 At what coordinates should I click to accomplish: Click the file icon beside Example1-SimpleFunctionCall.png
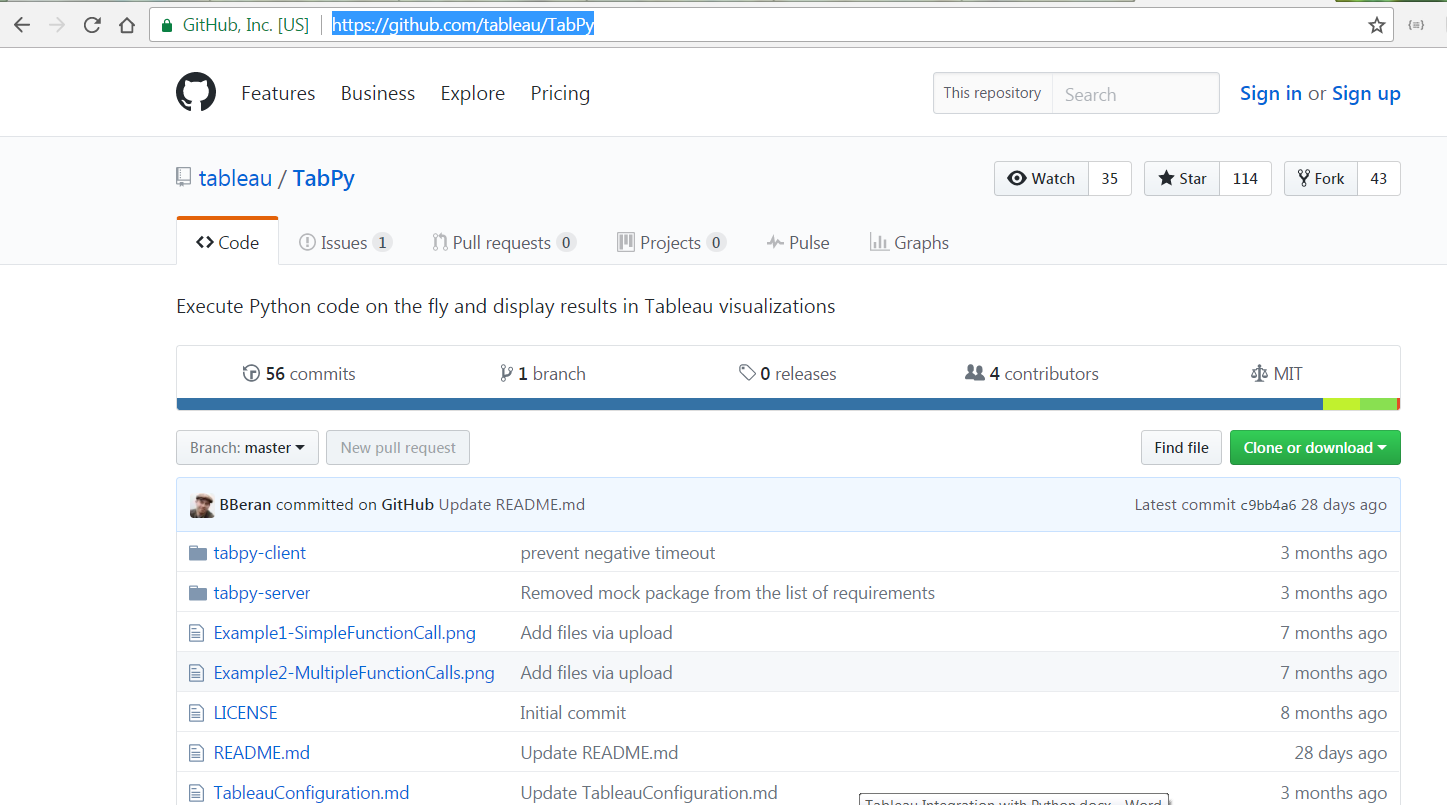click(x=196, y=633)
